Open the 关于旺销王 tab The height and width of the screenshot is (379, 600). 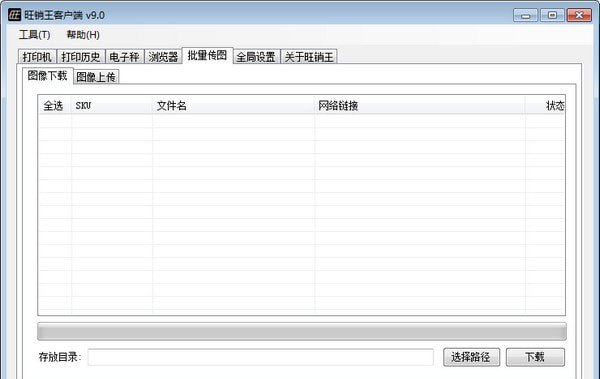pyautogui.click(x=309, y=57)
